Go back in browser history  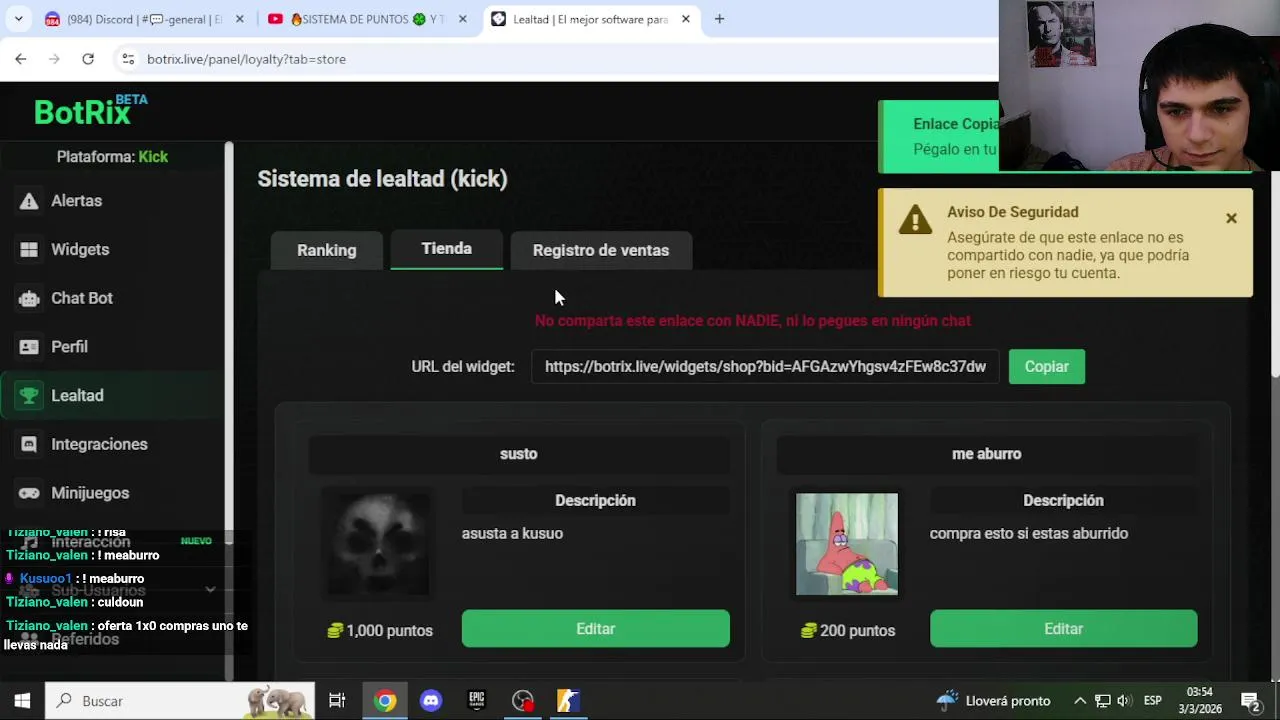(x=21, y=59)
